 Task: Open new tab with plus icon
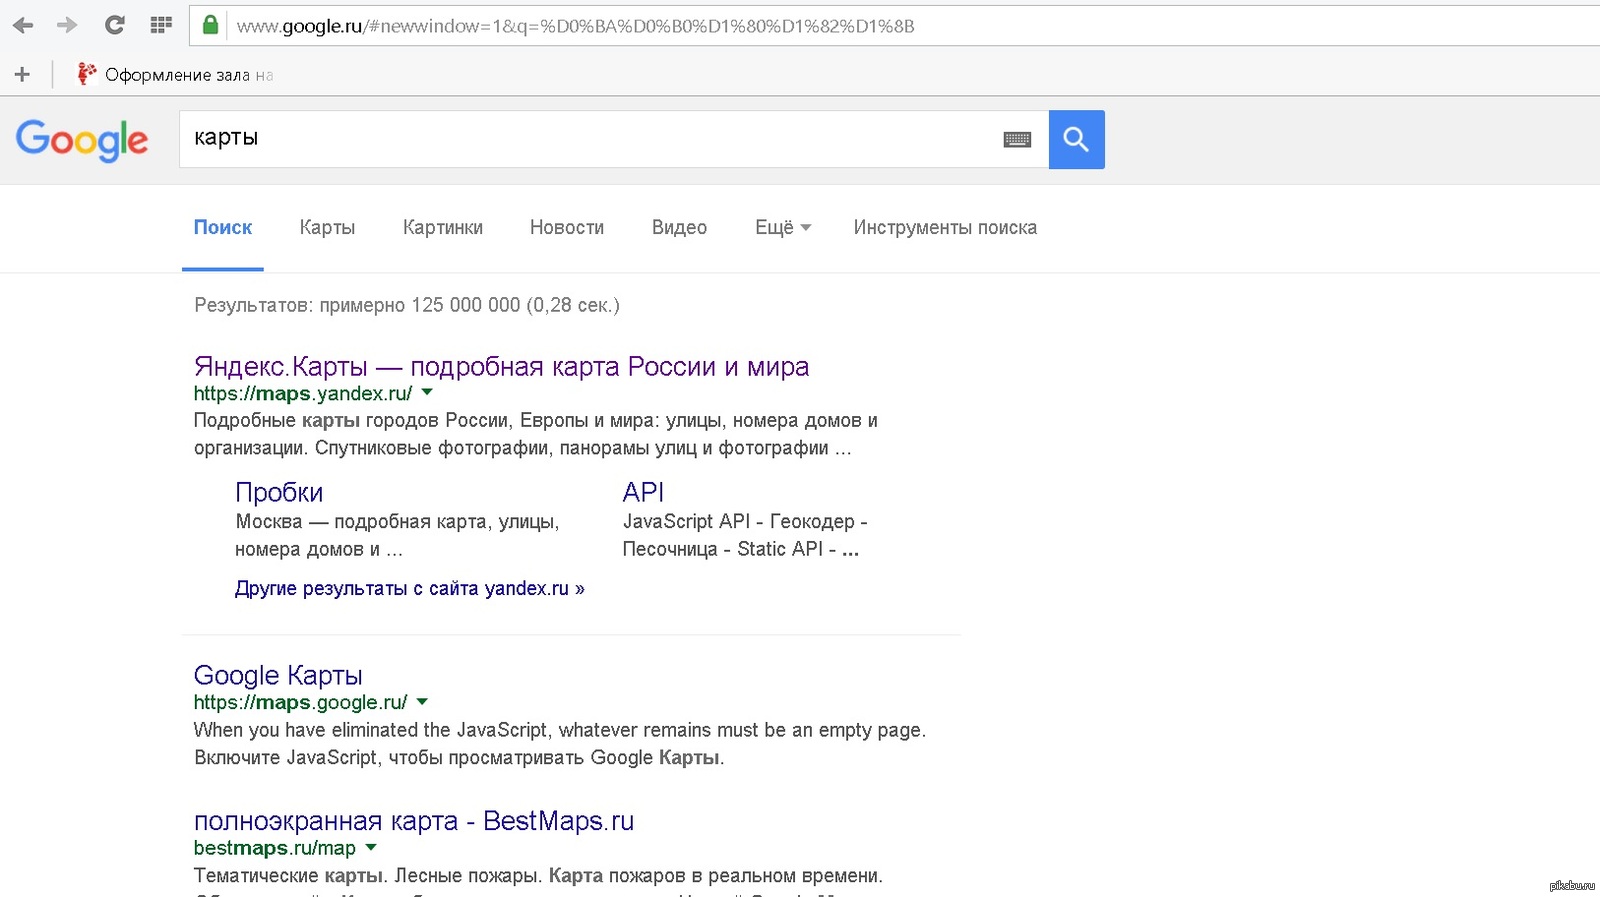tap(22, 74)
